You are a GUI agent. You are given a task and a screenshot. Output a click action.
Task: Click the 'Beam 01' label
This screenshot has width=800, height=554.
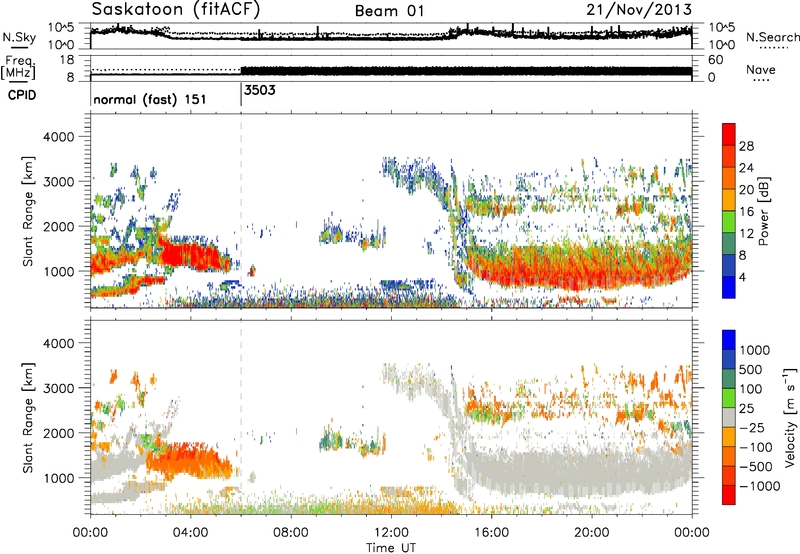coord(389,11)
